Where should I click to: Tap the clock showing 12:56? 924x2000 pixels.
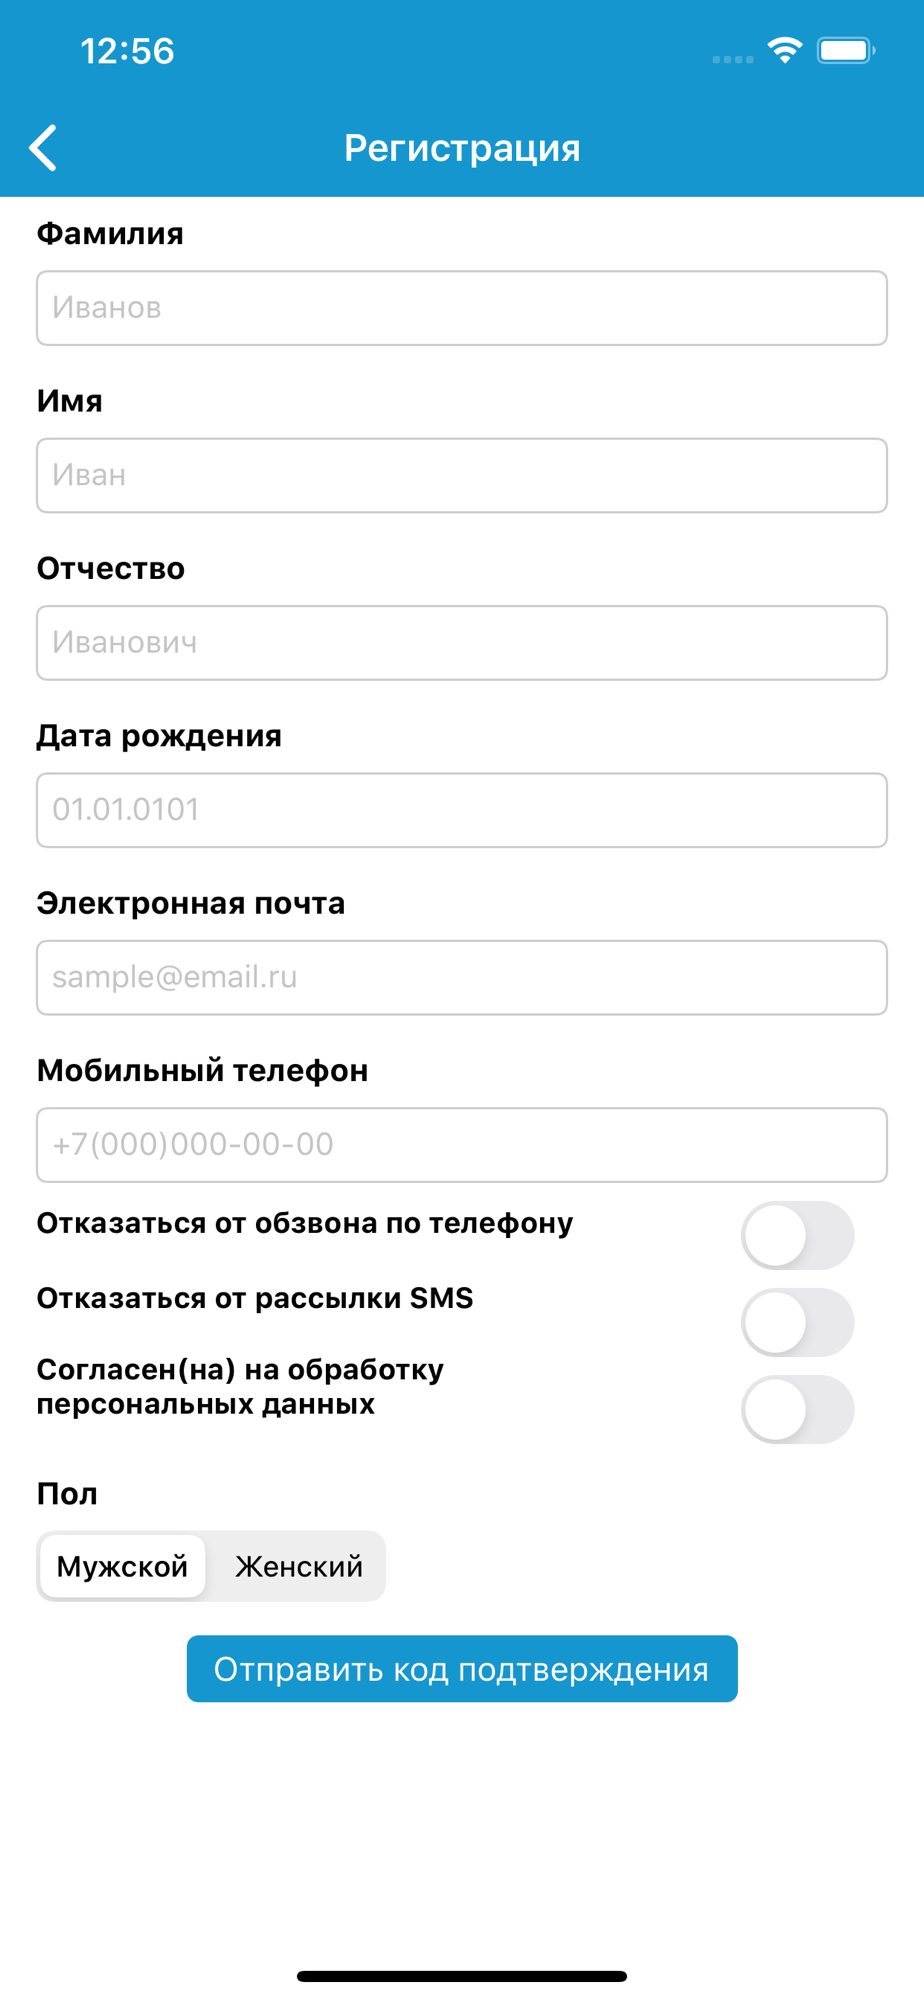click(x=127, y=51)
